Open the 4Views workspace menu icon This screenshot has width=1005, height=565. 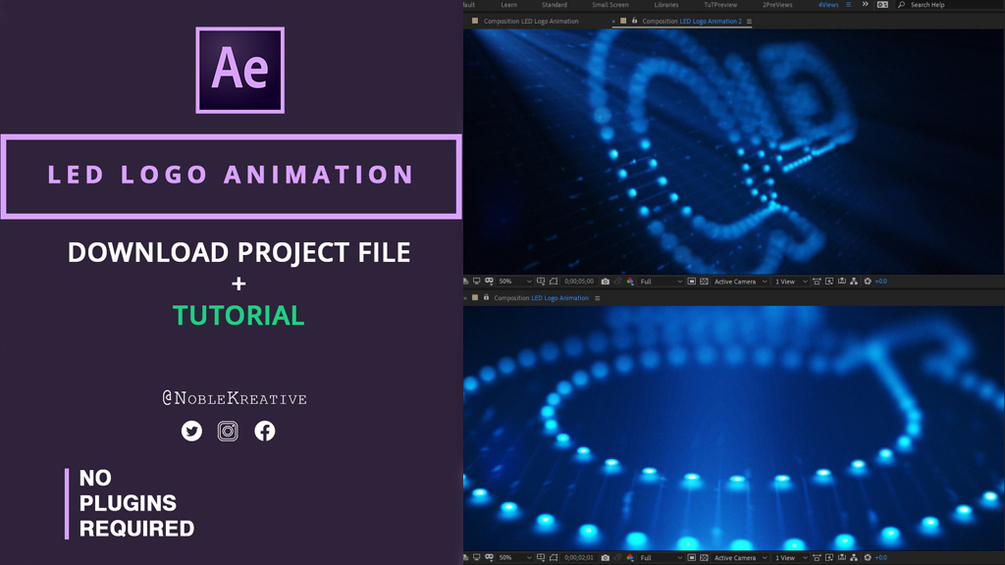(x=849, y=4)
